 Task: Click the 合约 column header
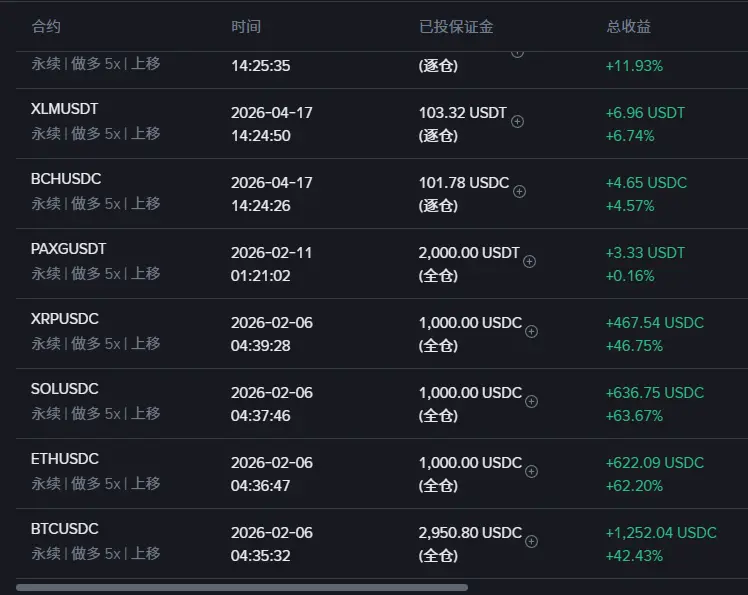[x=46, y=26]
